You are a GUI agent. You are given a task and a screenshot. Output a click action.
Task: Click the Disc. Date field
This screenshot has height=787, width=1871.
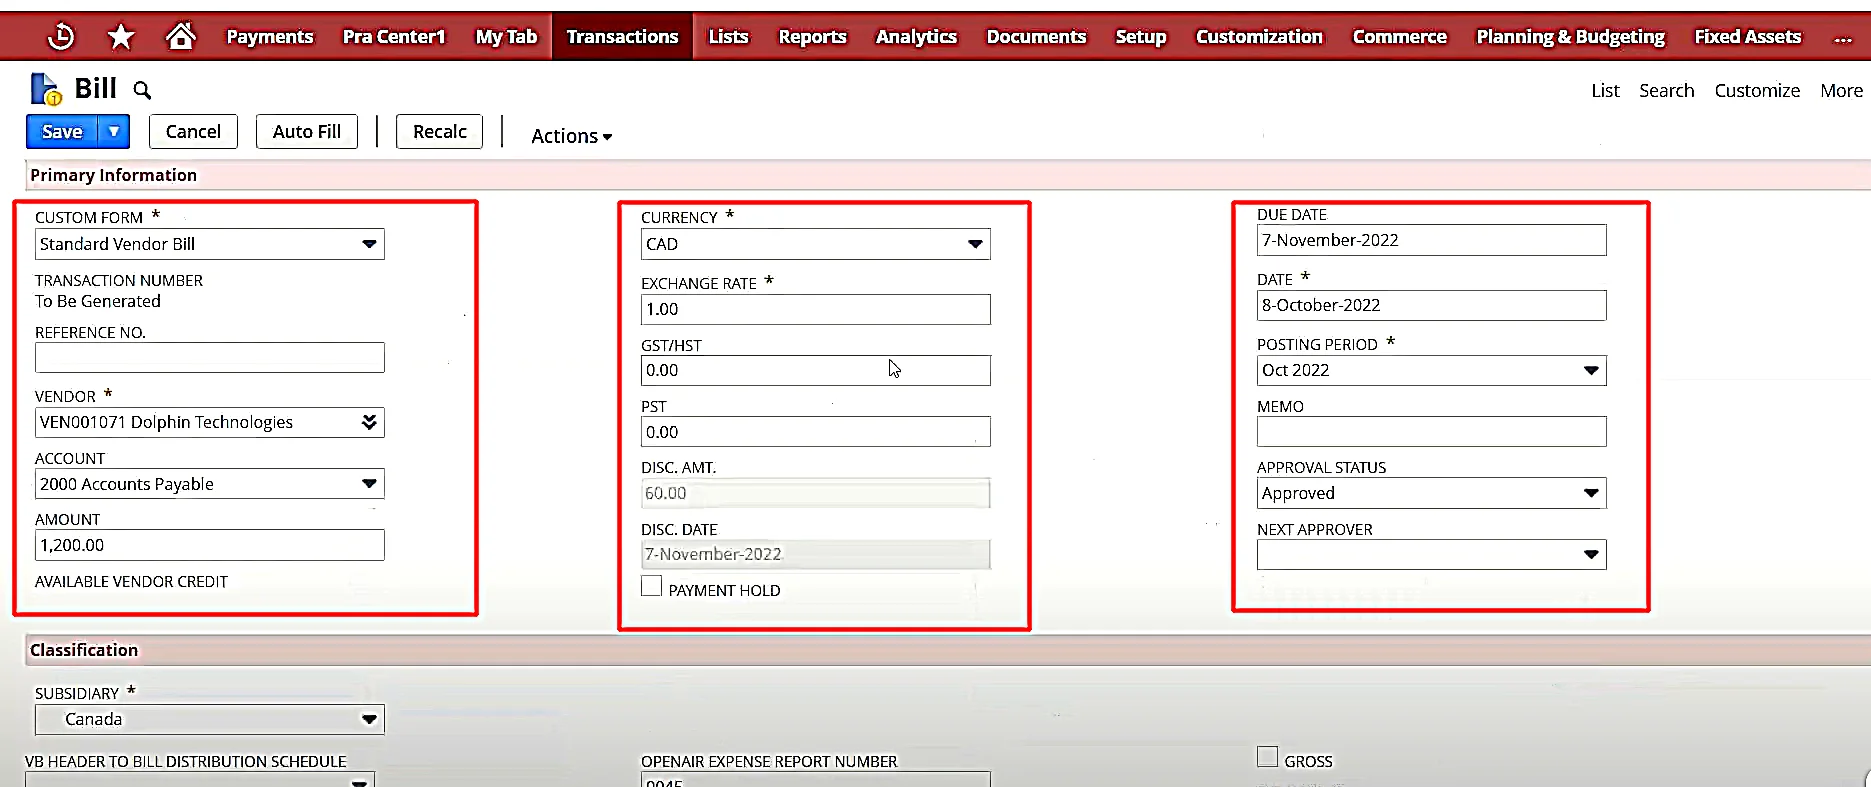[x=816, y=554]
